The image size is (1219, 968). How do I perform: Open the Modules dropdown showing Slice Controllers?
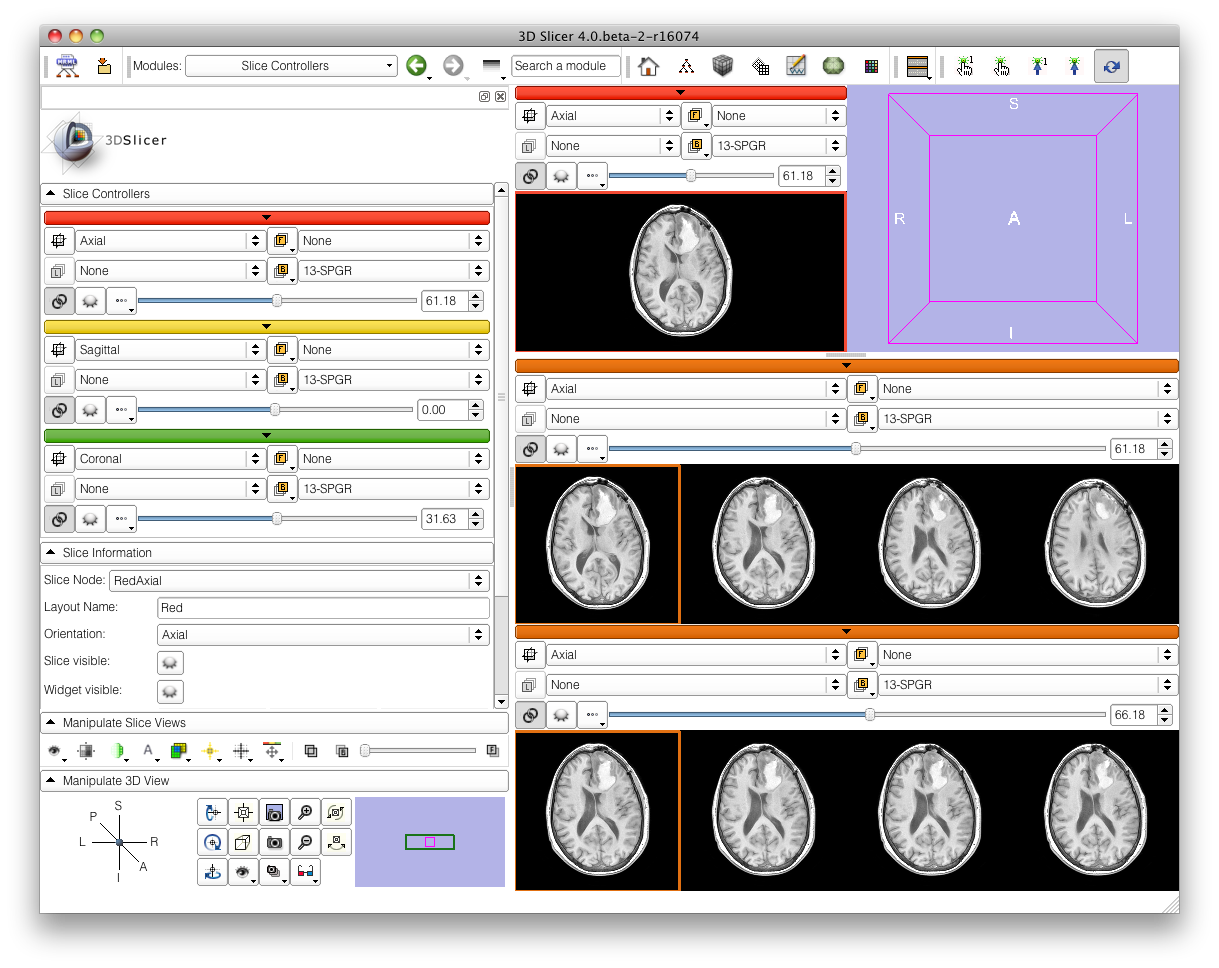tap(291, 66)
